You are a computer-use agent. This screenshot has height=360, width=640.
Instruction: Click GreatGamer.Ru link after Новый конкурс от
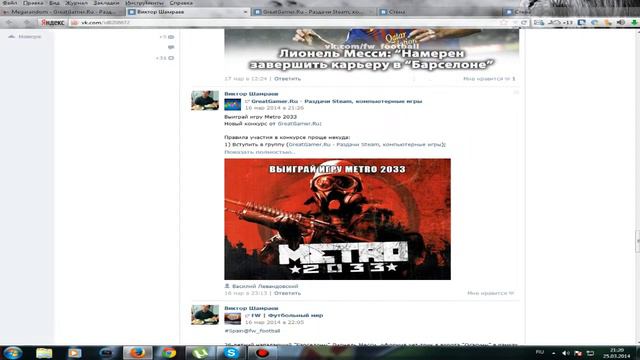pyautogui.click(x=299, y=124)
